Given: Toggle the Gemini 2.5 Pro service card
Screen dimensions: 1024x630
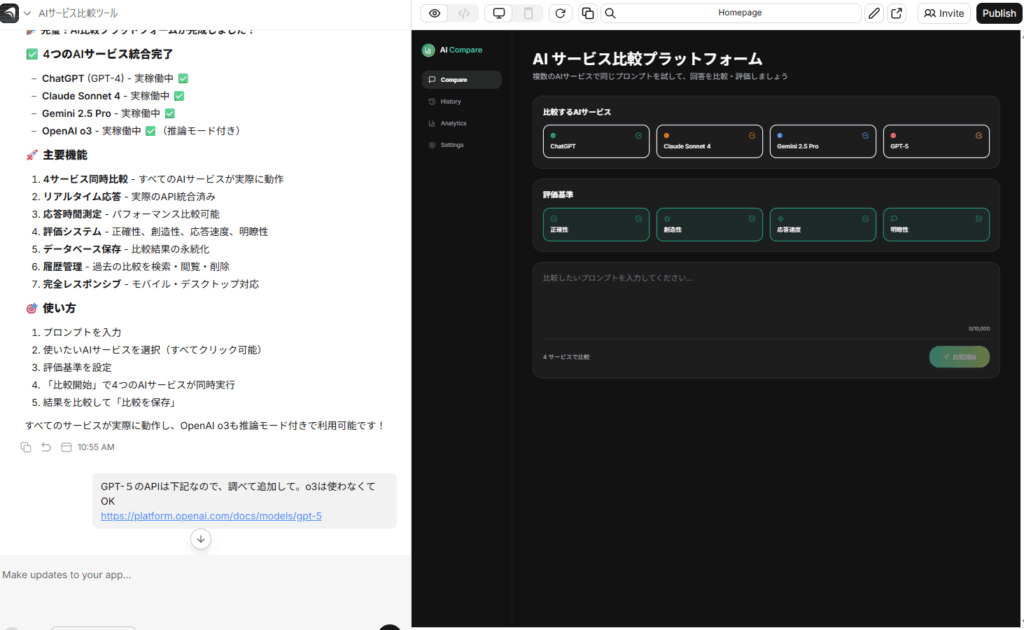Looking at the screenshot, I should [x=823, y=141].
